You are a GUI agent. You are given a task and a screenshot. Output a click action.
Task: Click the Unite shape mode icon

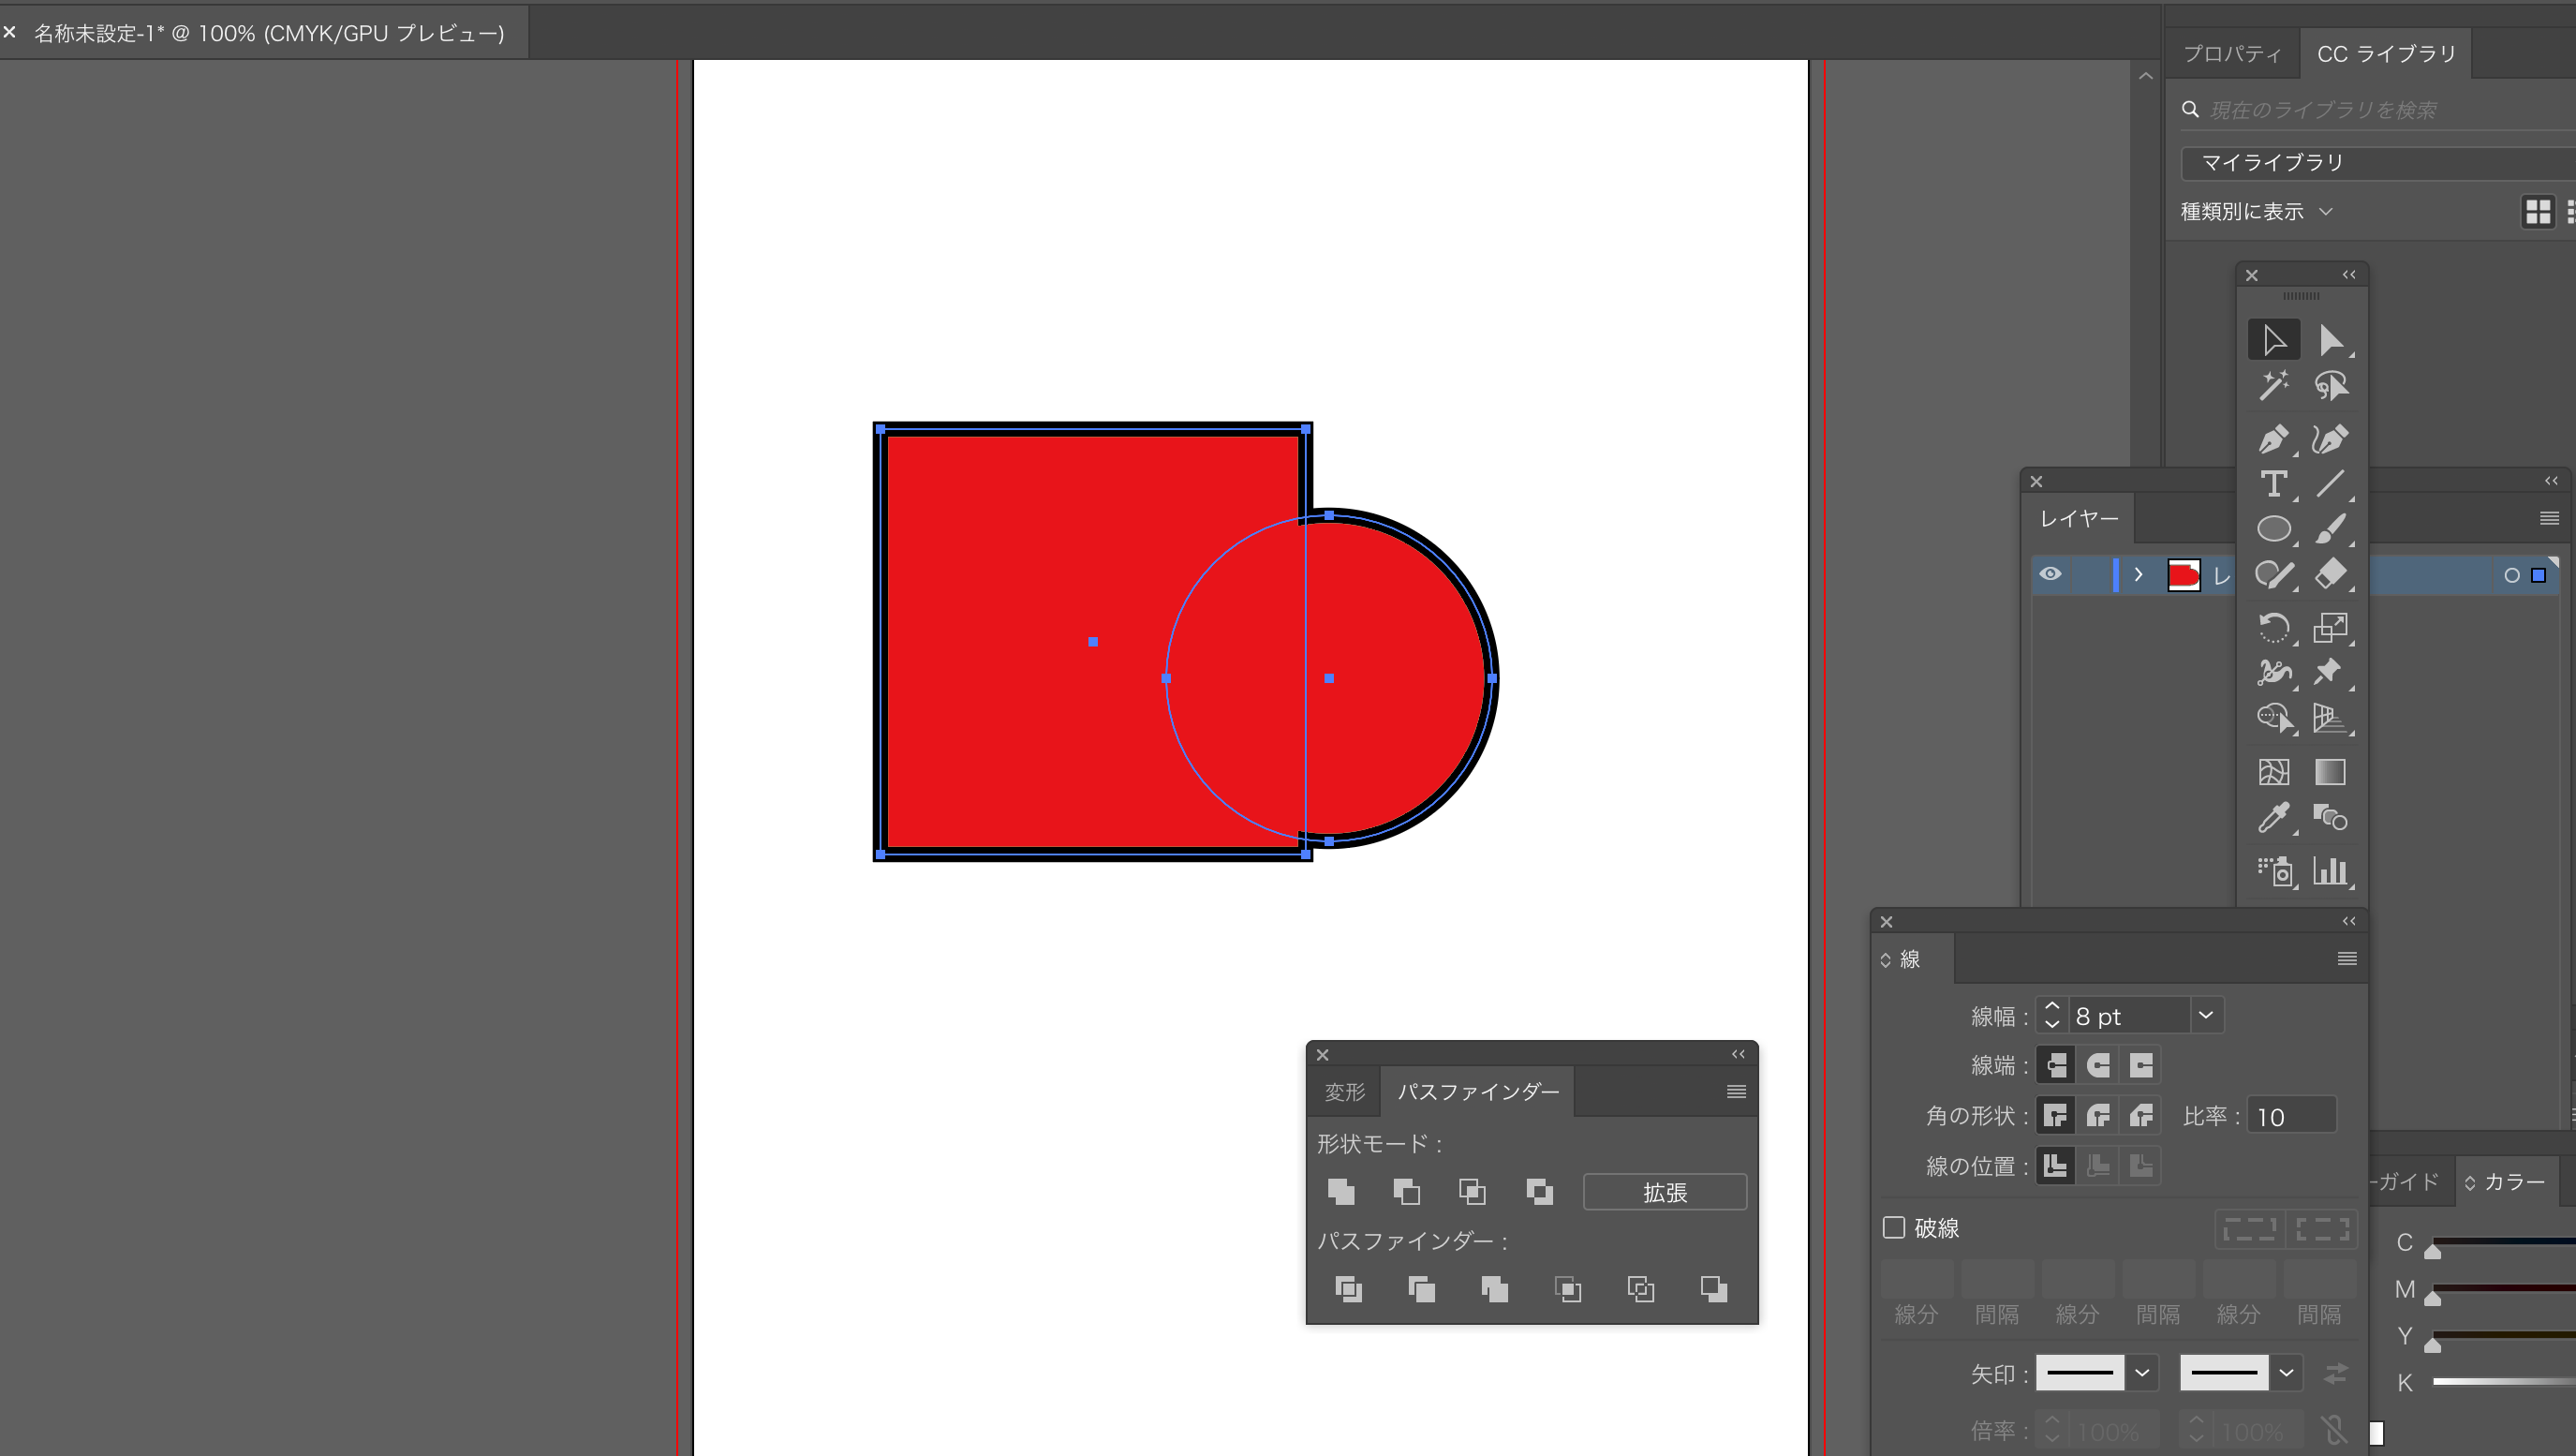(1341, 1191)
